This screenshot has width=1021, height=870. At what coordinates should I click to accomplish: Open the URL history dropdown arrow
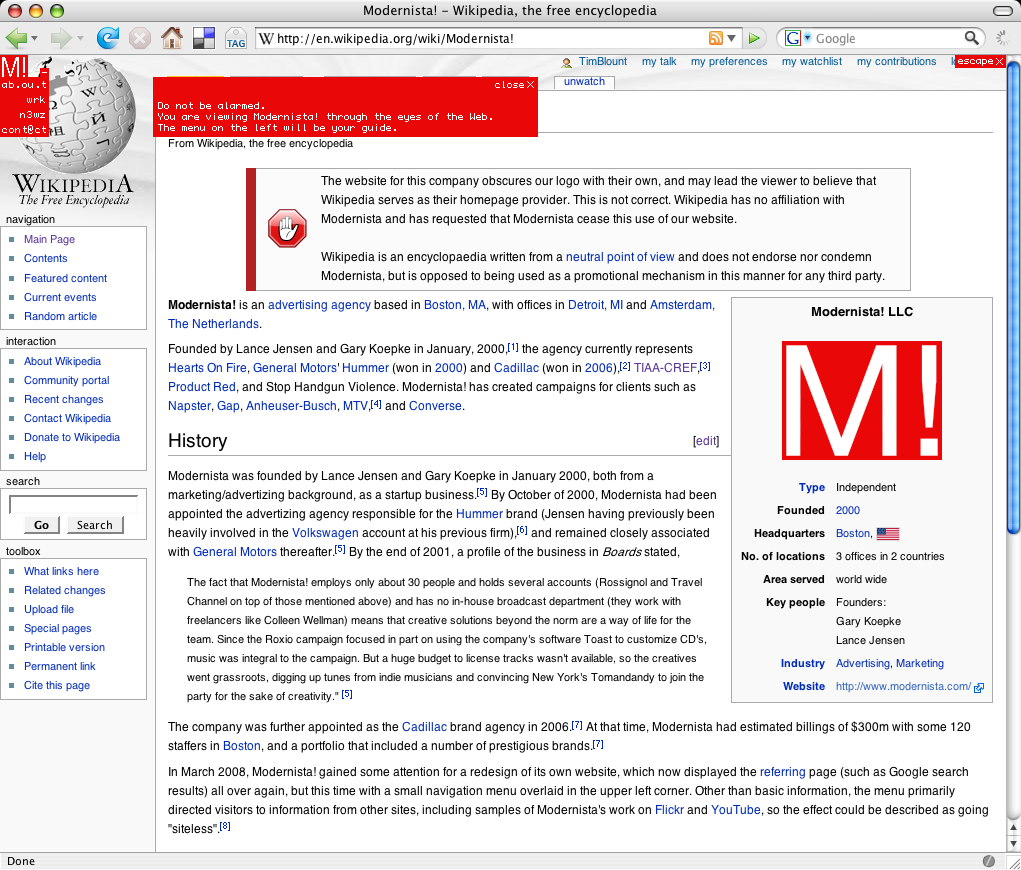click(x=731, y=38)
